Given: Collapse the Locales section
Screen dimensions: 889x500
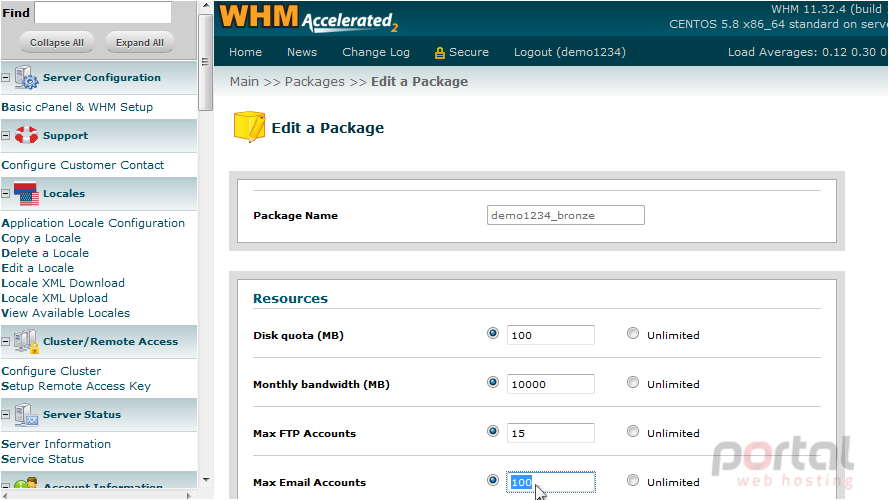Looking at the screenshot, I should (x=6, y=193).
